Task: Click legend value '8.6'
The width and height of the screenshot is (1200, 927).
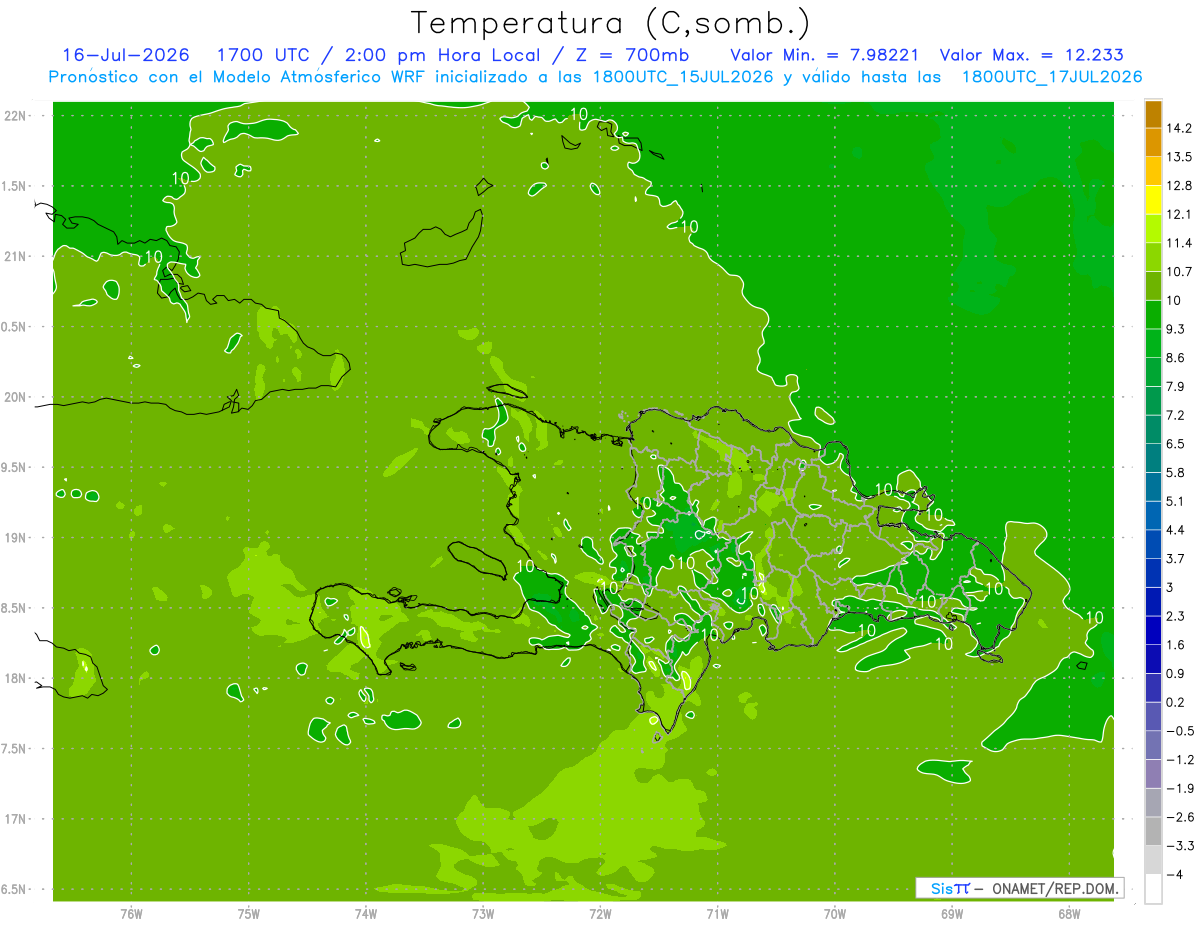Action: (1176, 357)
